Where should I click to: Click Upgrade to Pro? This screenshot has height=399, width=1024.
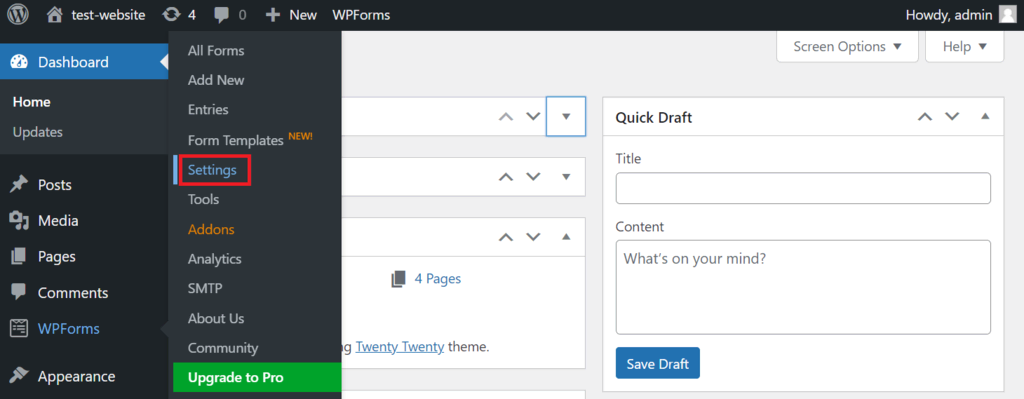coord(257,377)
